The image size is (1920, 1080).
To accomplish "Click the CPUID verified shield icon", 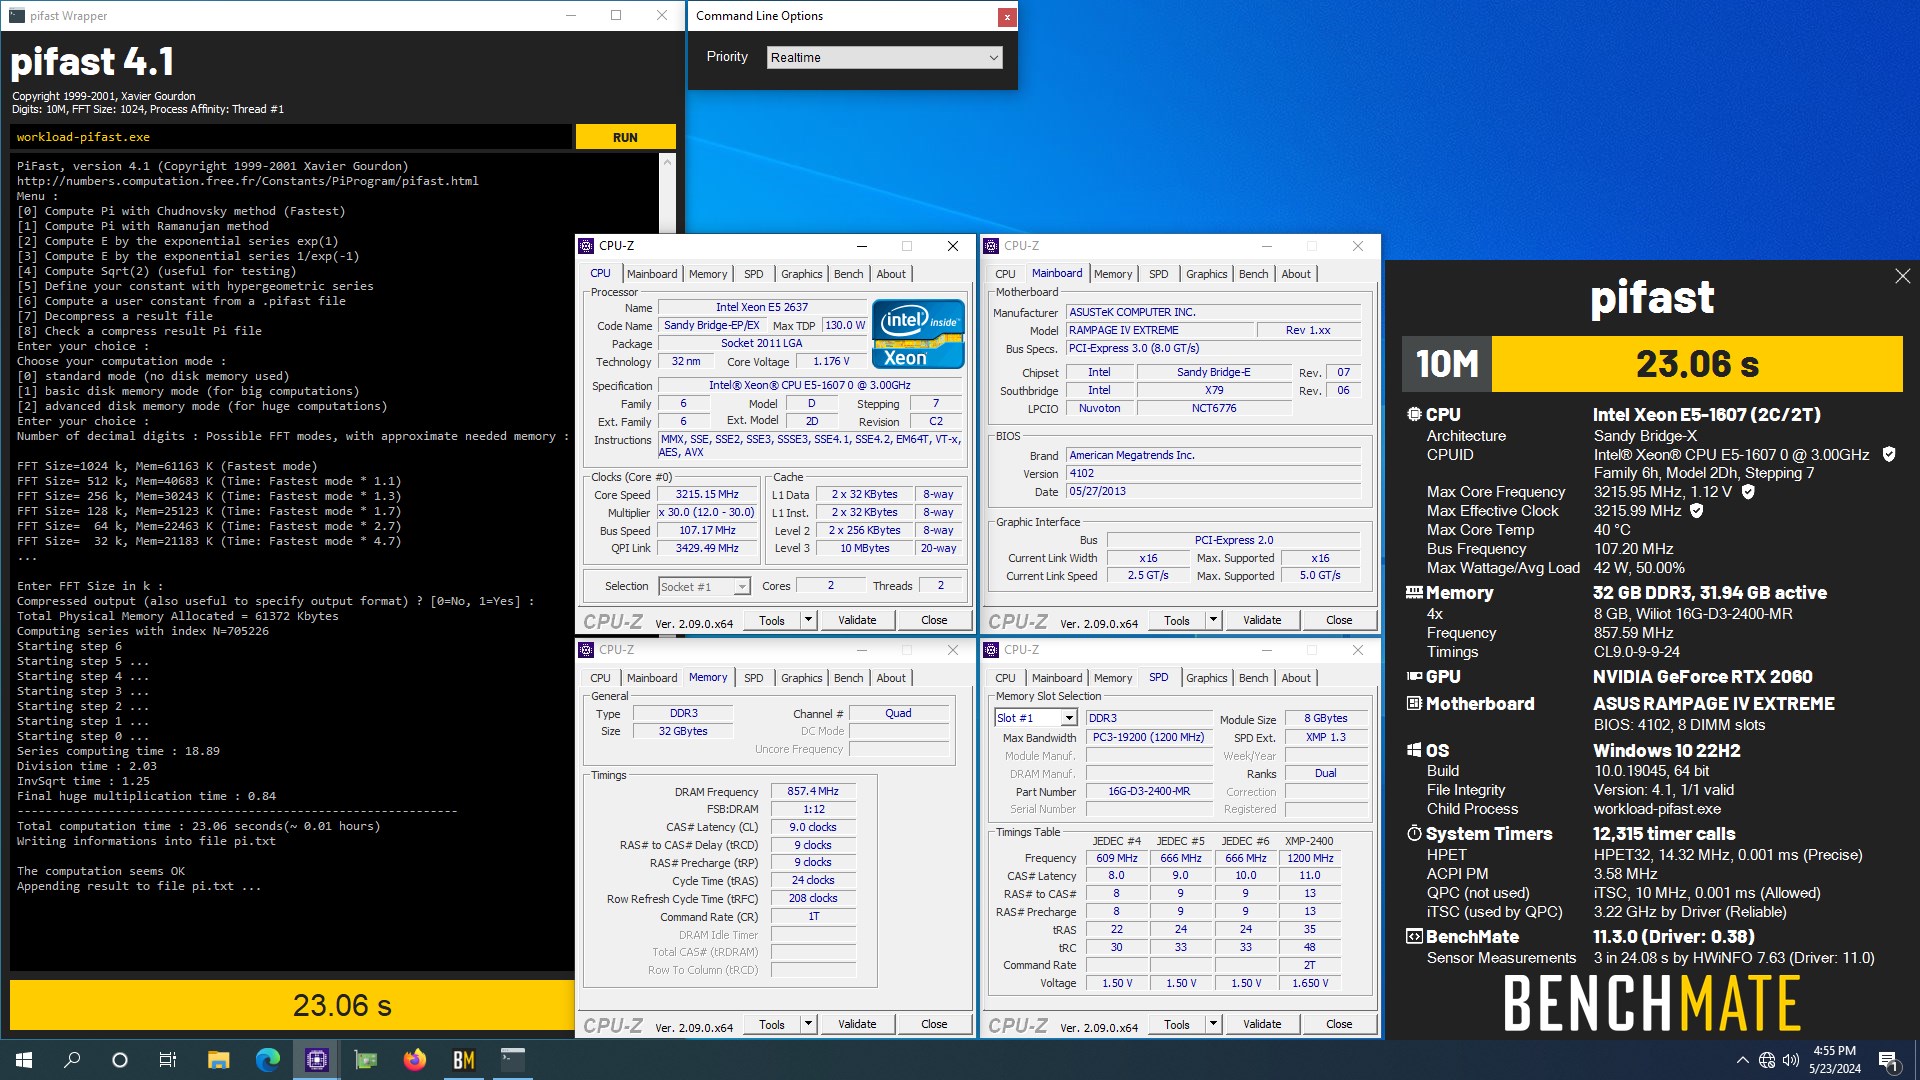I will pyautogui.click(x=1889, y=454).
